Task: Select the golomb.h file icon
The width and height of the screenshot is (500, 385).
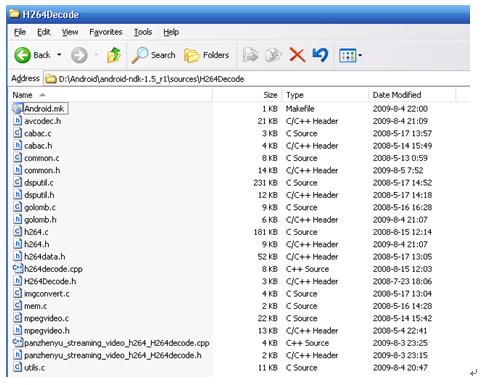Action: coord(18,219)
